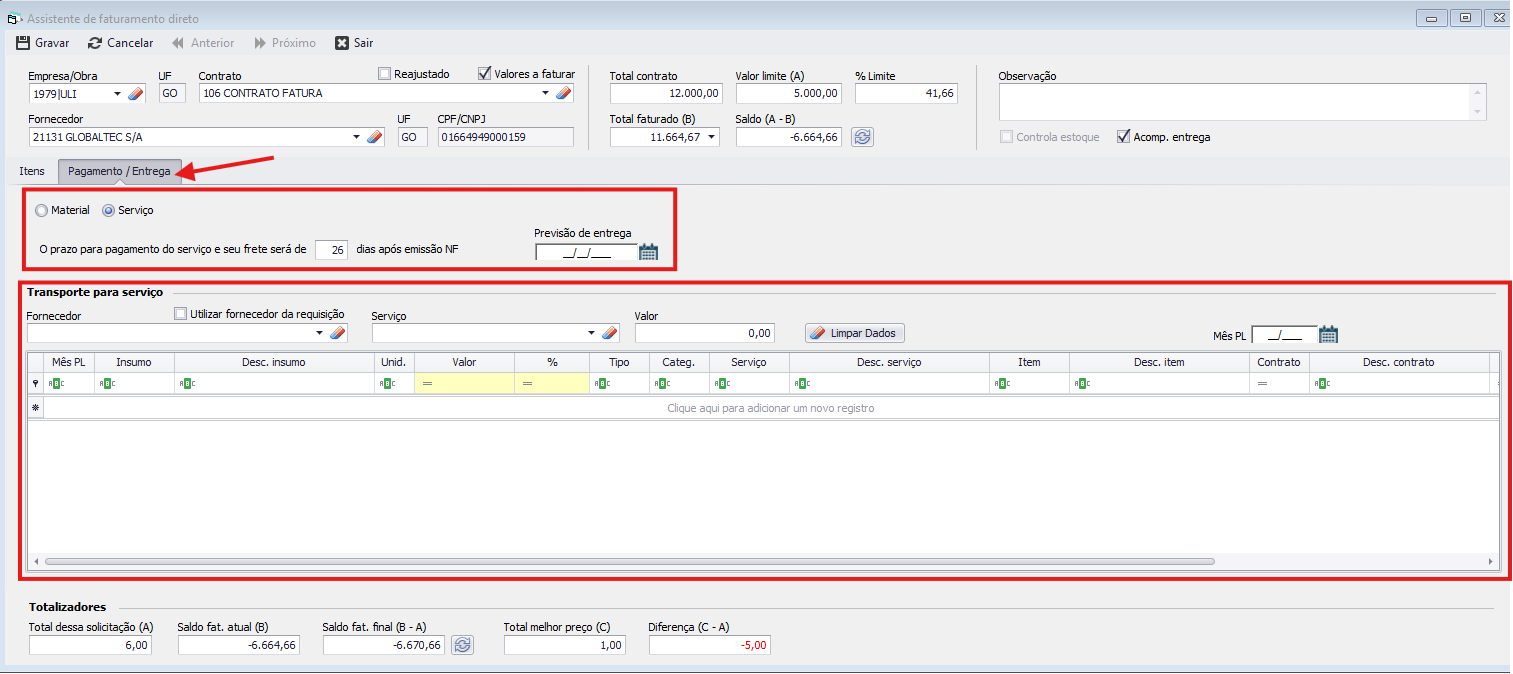Click Cancelar in the top toolbar
This screenshot has width=1513, height=674.
pyautogui.click(x=121, y=43)
